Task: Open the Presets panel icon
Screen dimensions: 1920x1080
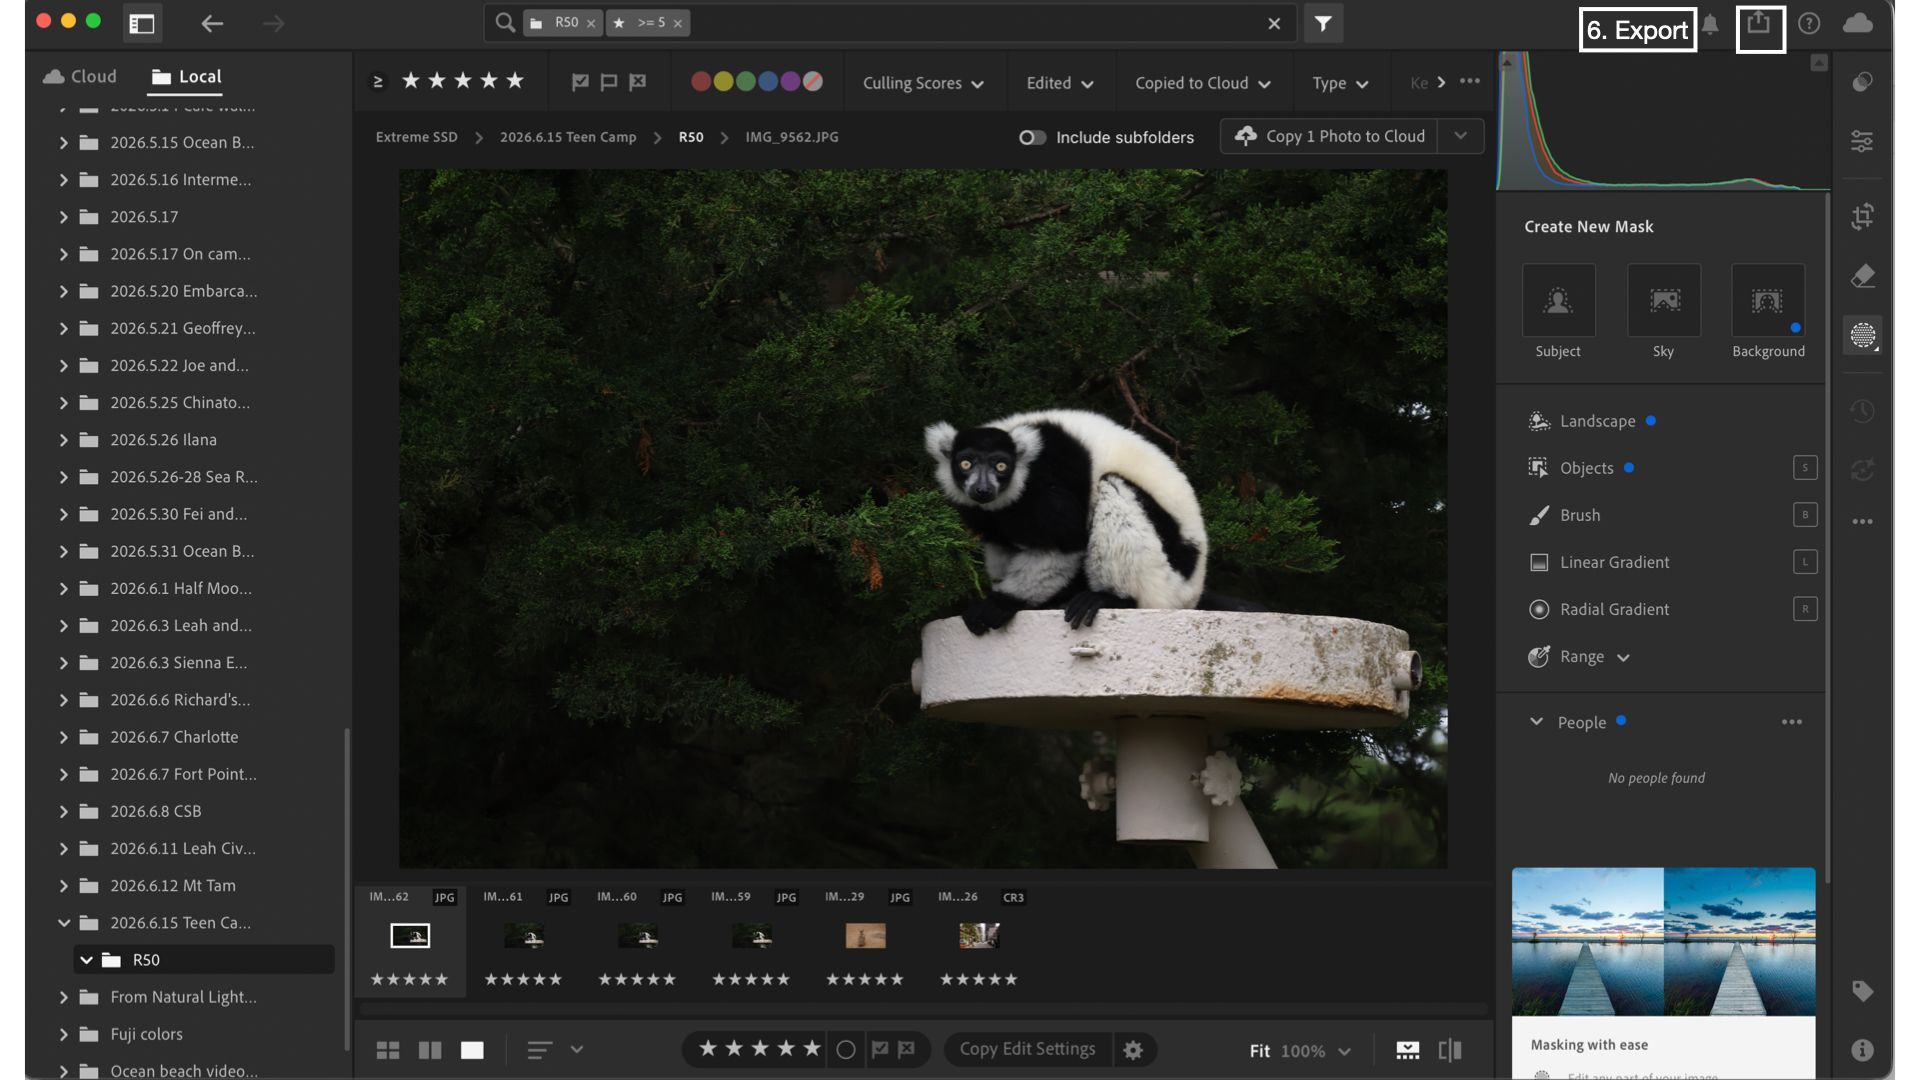Action: [x=1862, y=82]
